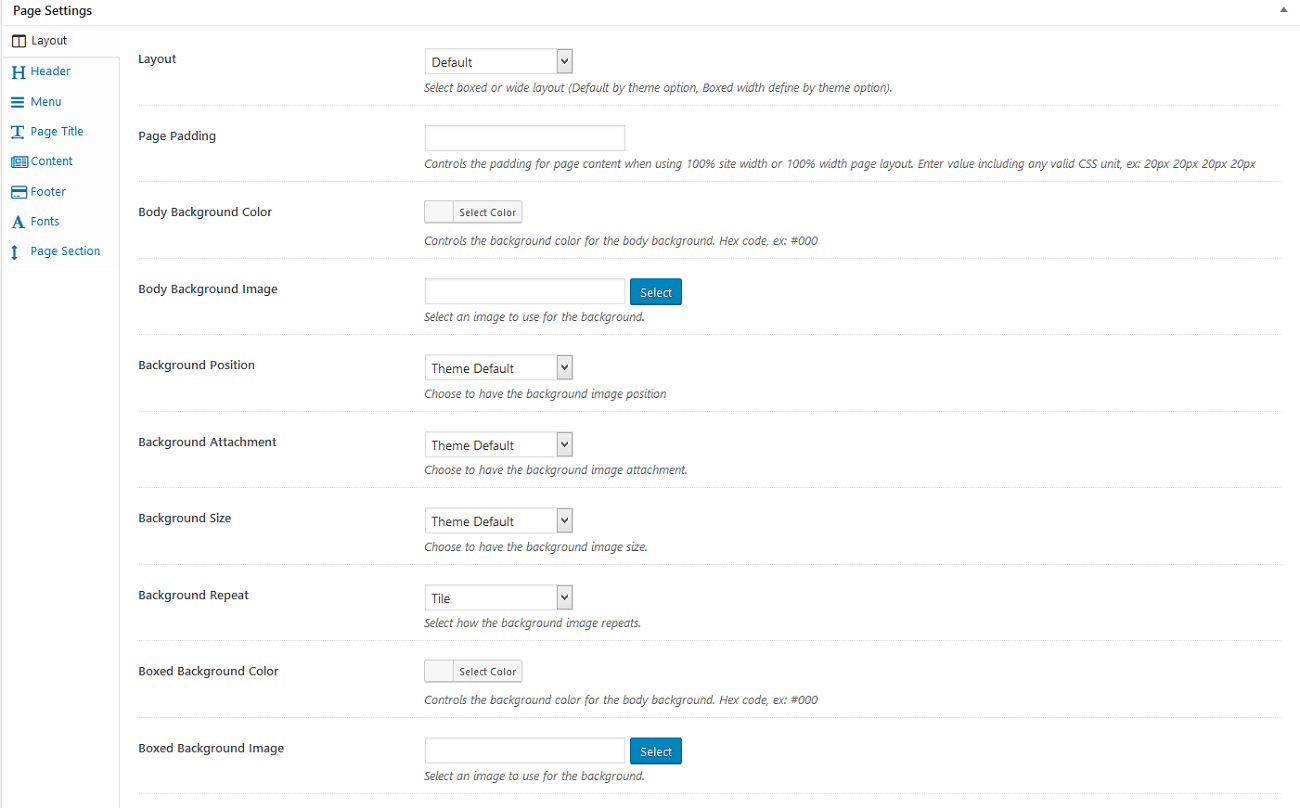The height and width of the screenshot is (808, 1300).
Task: Click the Body Background Image label
Action: (x=208, y=289)
